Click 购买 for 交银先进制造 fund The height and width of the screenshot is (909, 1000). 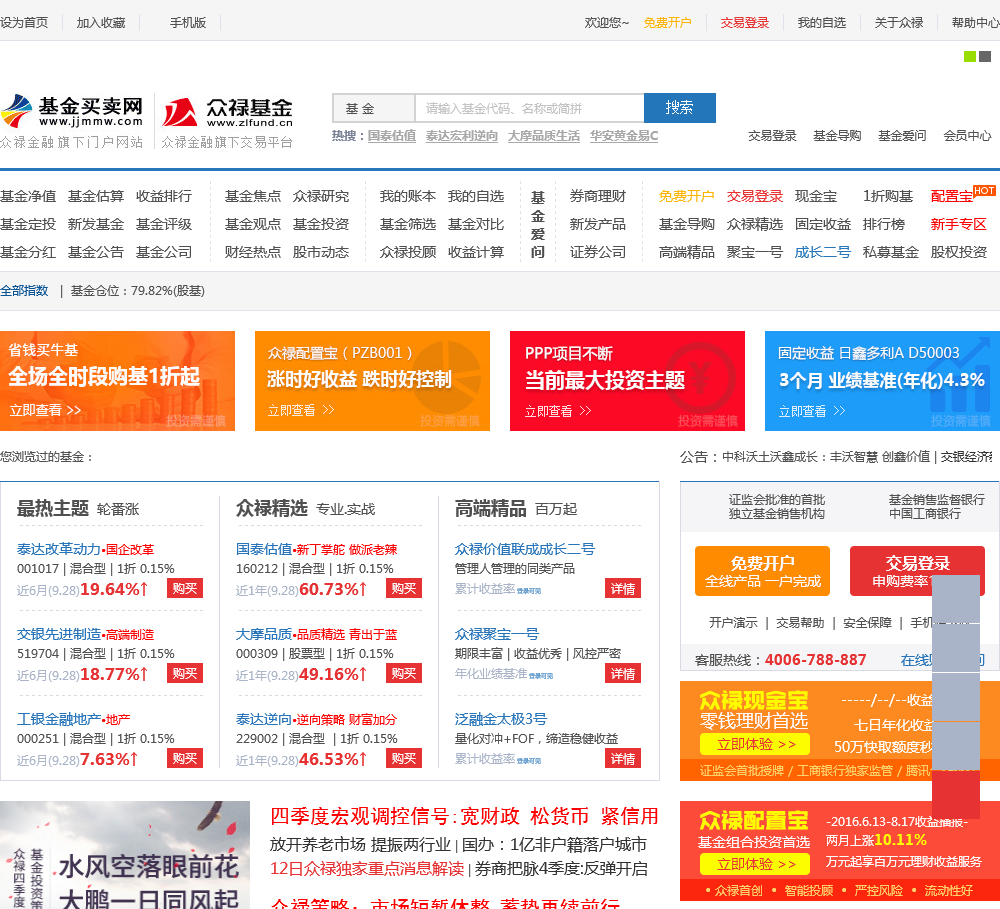[x=185, y=674]
